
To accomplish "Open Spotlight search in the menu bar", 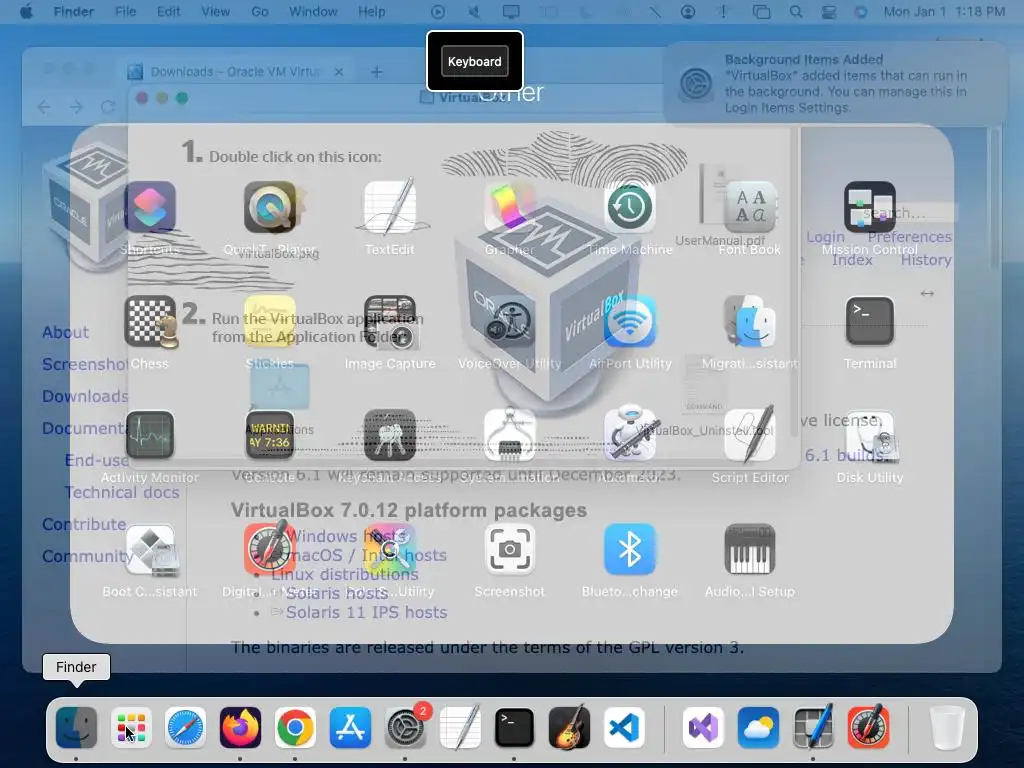I will (x=795, y=12).
